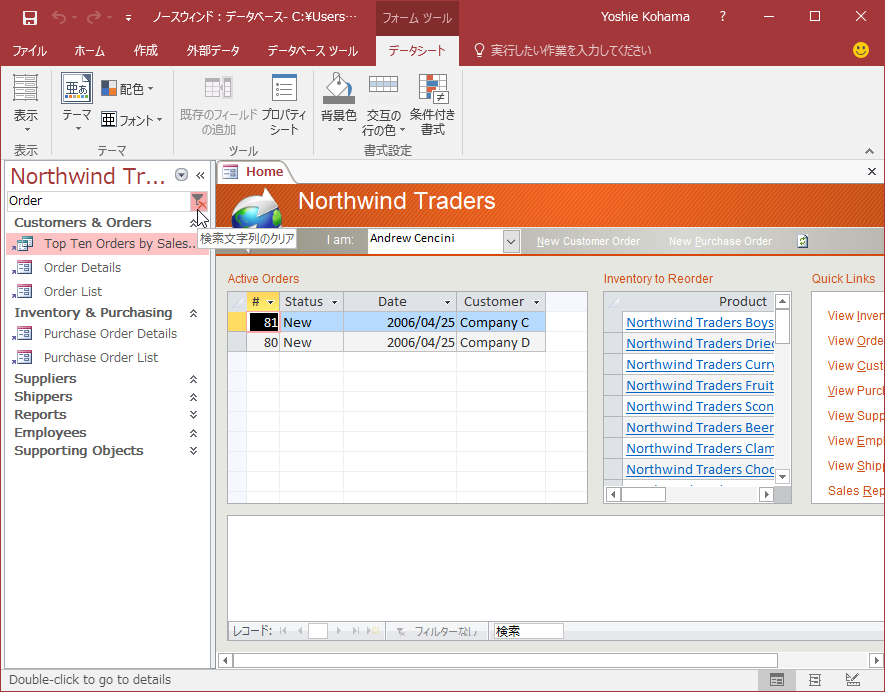Expand the Reports group
This screenshot has width=885, height=692.
coord(193,415)
